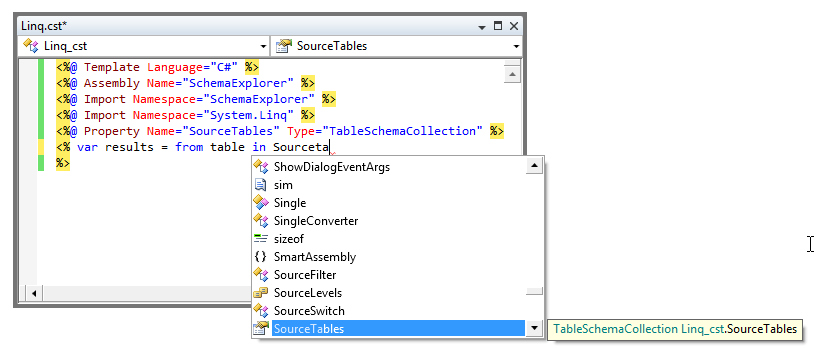Open the Linq_cst types dropdown

coord(263,47)
